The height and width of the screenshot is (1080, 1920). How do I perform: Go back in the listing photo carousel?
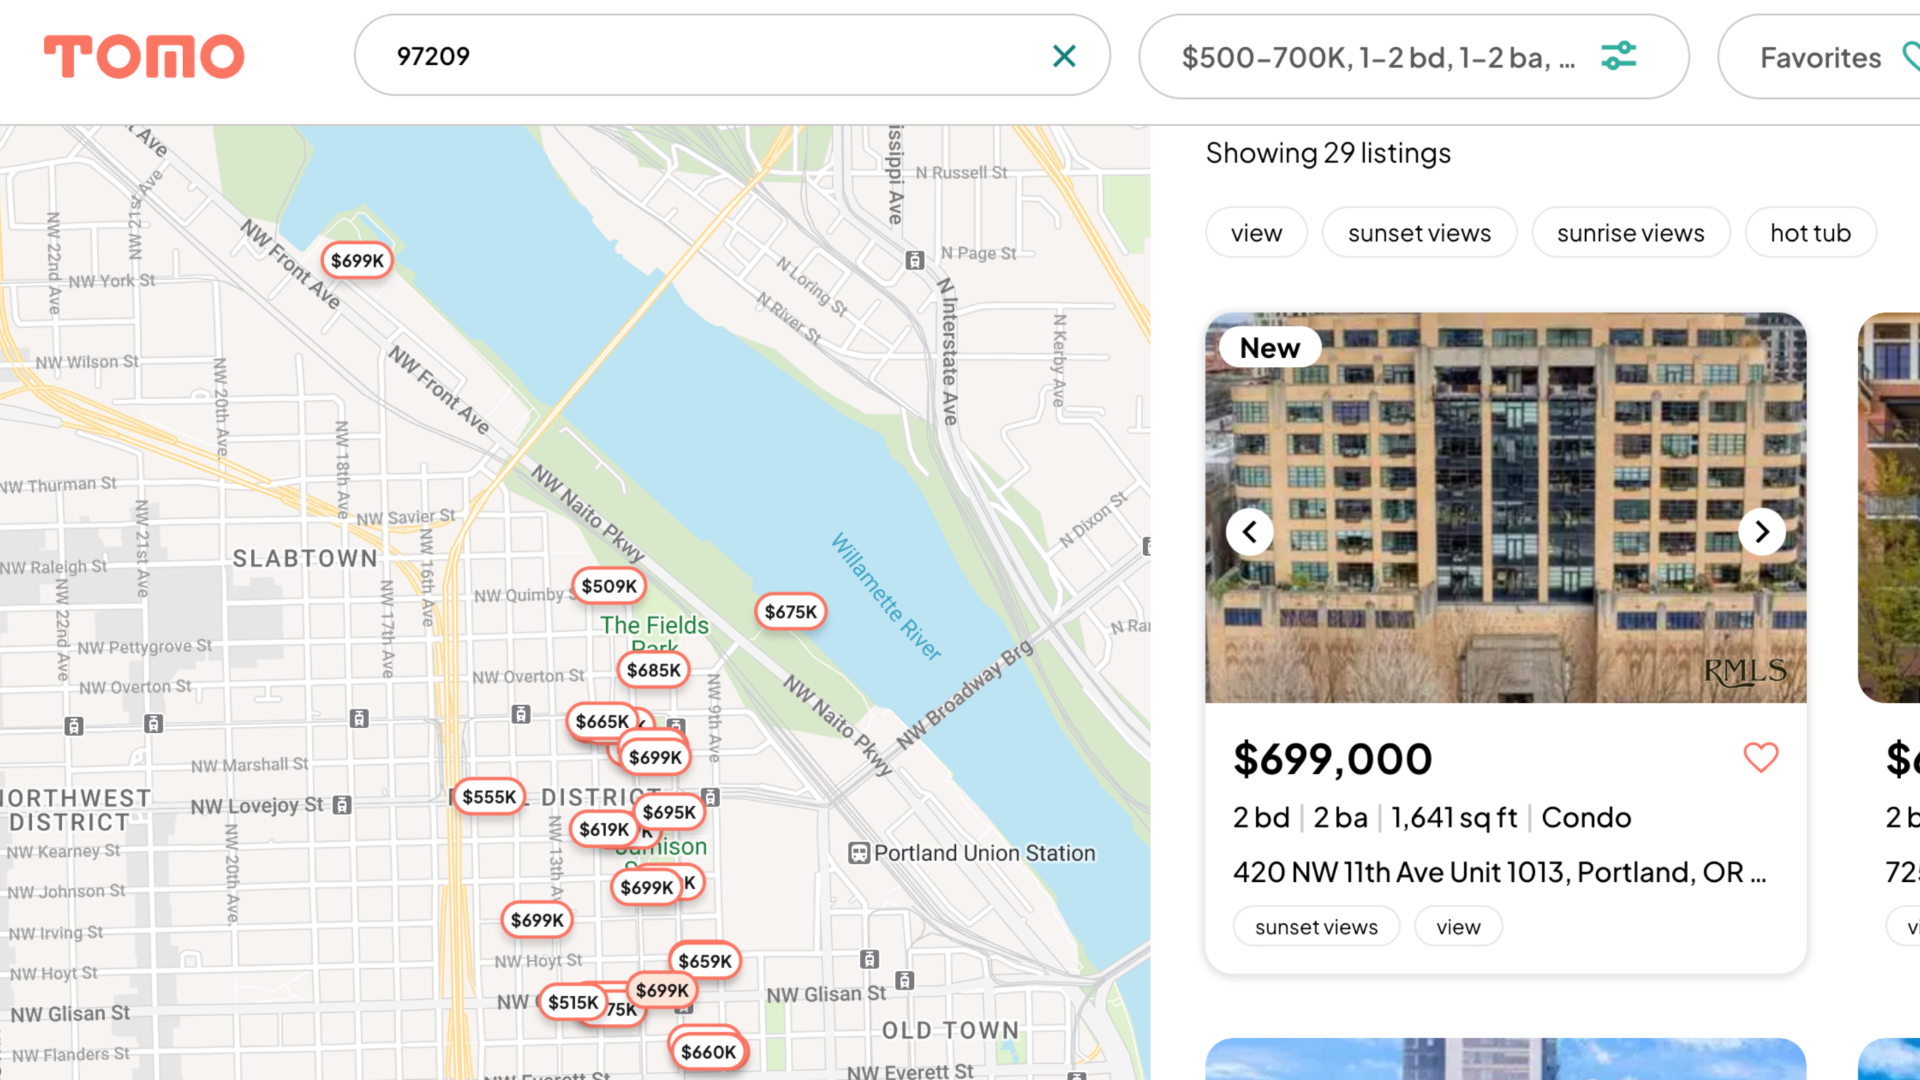[x=1249, y=532]
